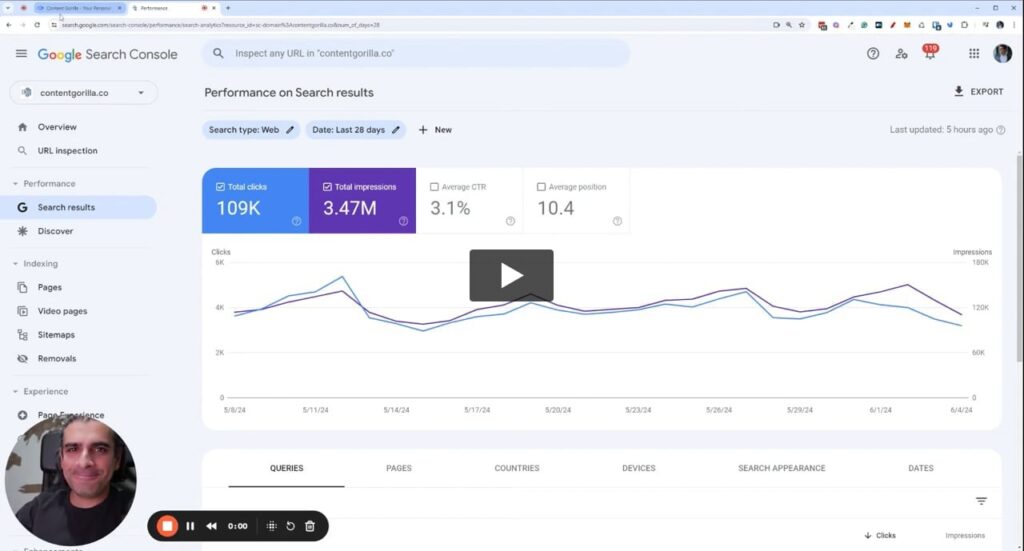The image size is (1024, 551).
Task: Stop the screen recording
Action: [x=168, y=526]
